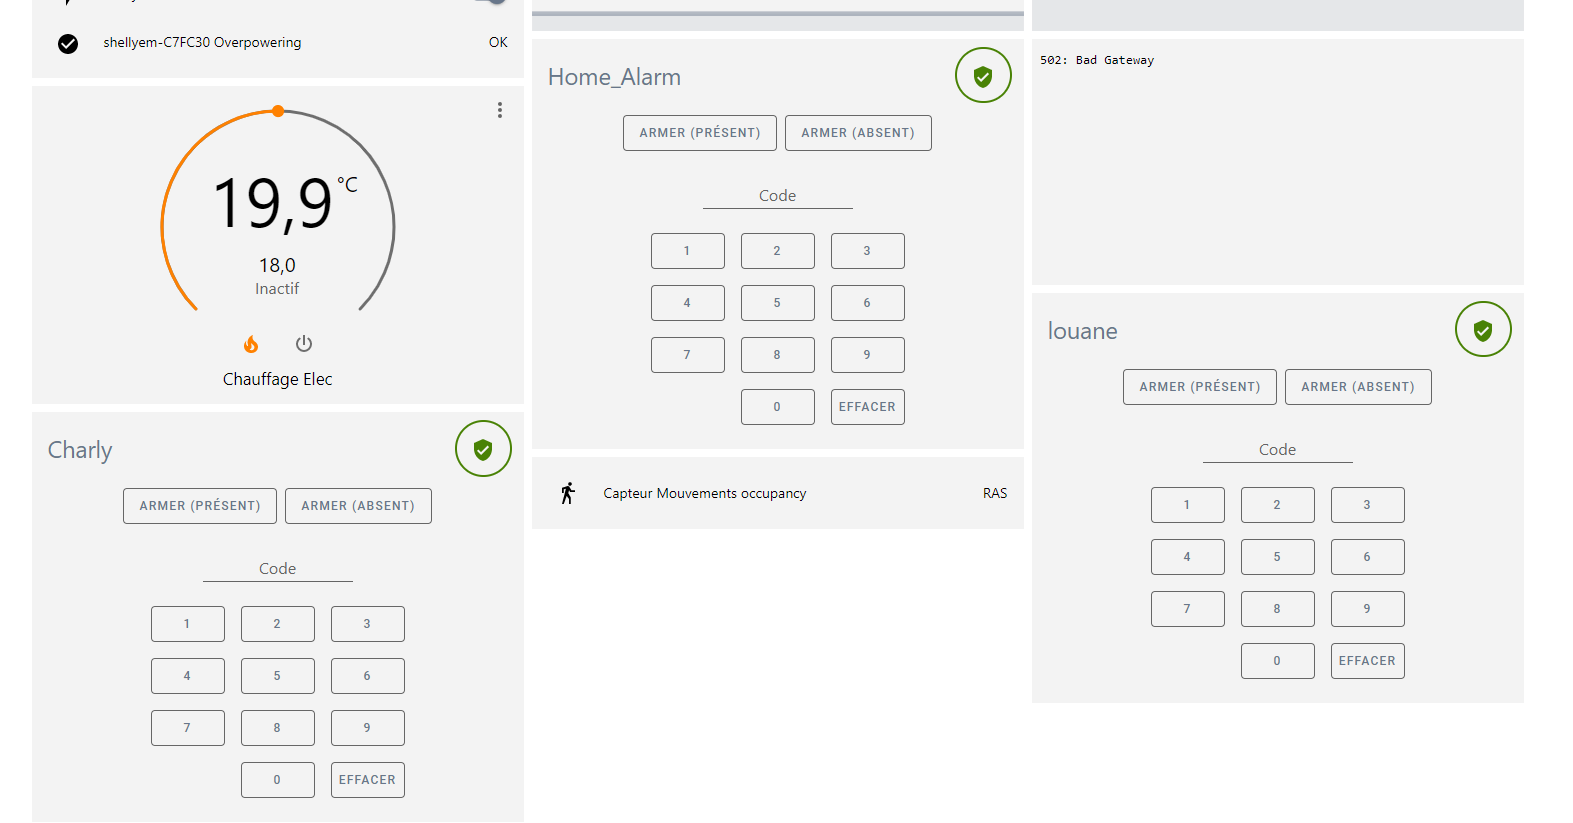Tap digit 5 on Home_Alarm keypad
The width and height of the screenshot is (1573, 823).
pyautogui.click(x=778, y=303)
